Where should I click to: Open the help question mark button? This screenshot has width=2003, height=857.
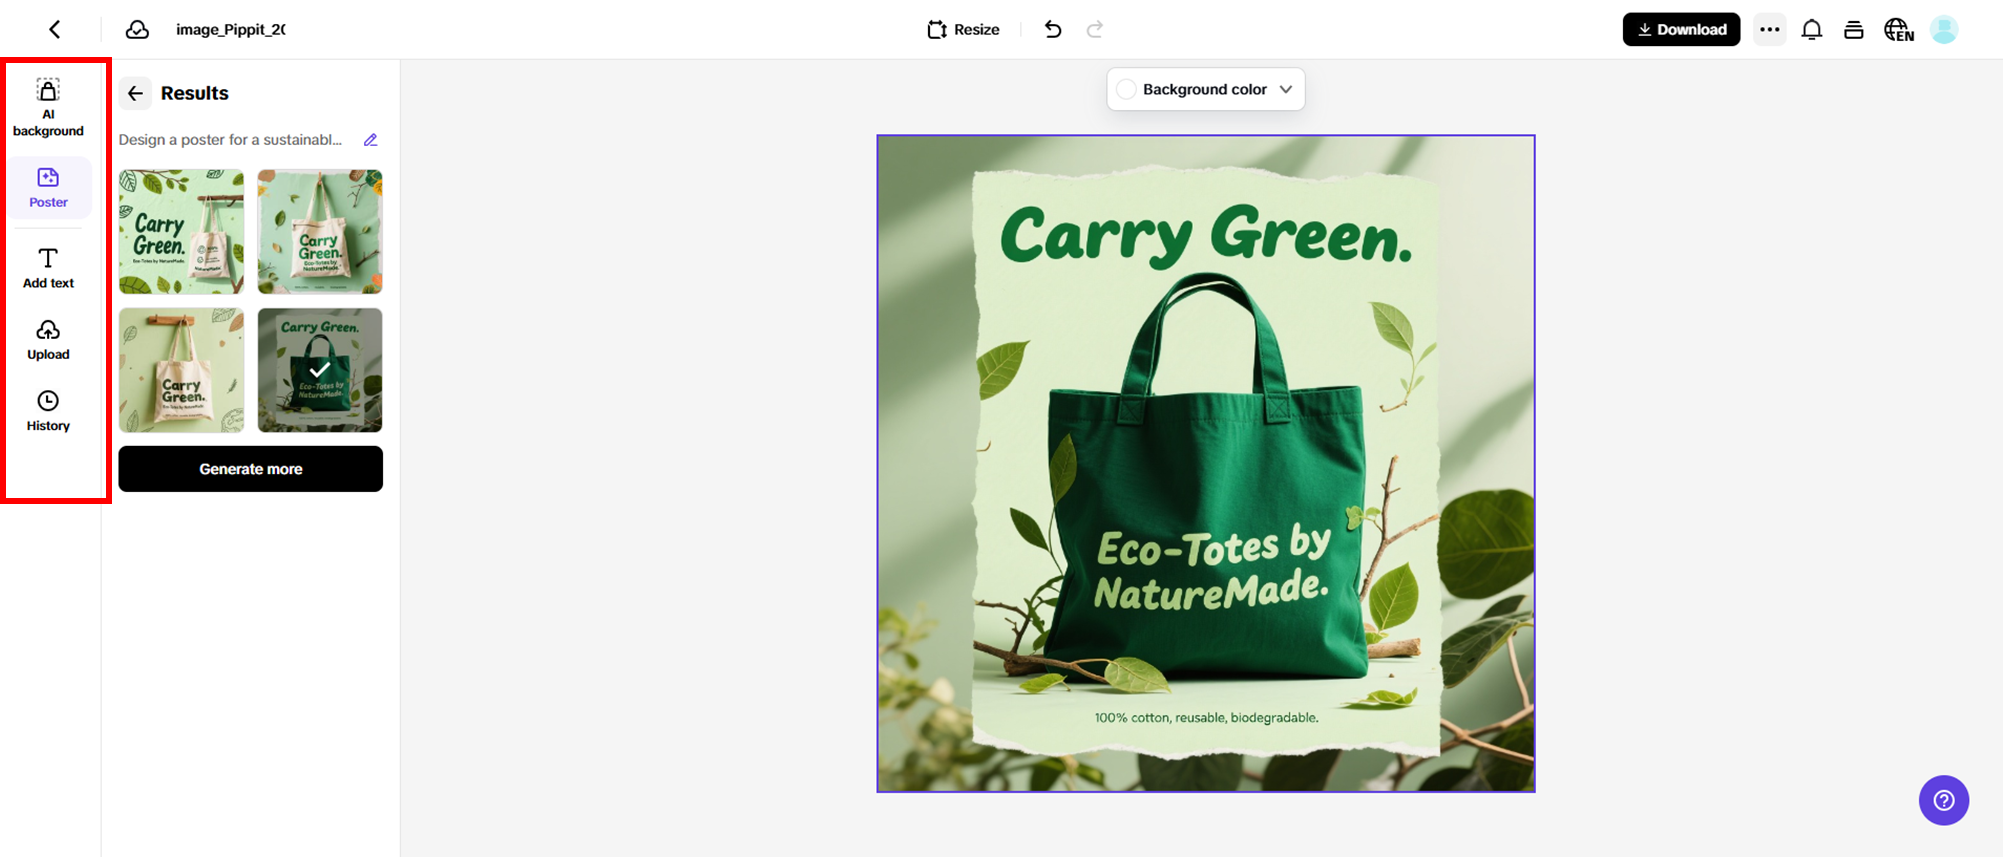click(x=1944, y=800)
